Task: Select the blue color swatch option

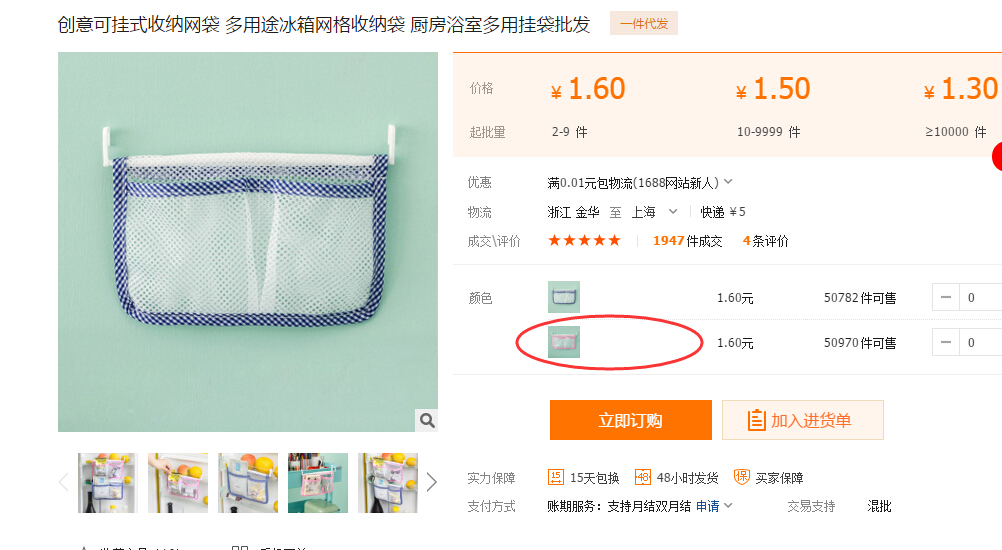Action: 564,297
